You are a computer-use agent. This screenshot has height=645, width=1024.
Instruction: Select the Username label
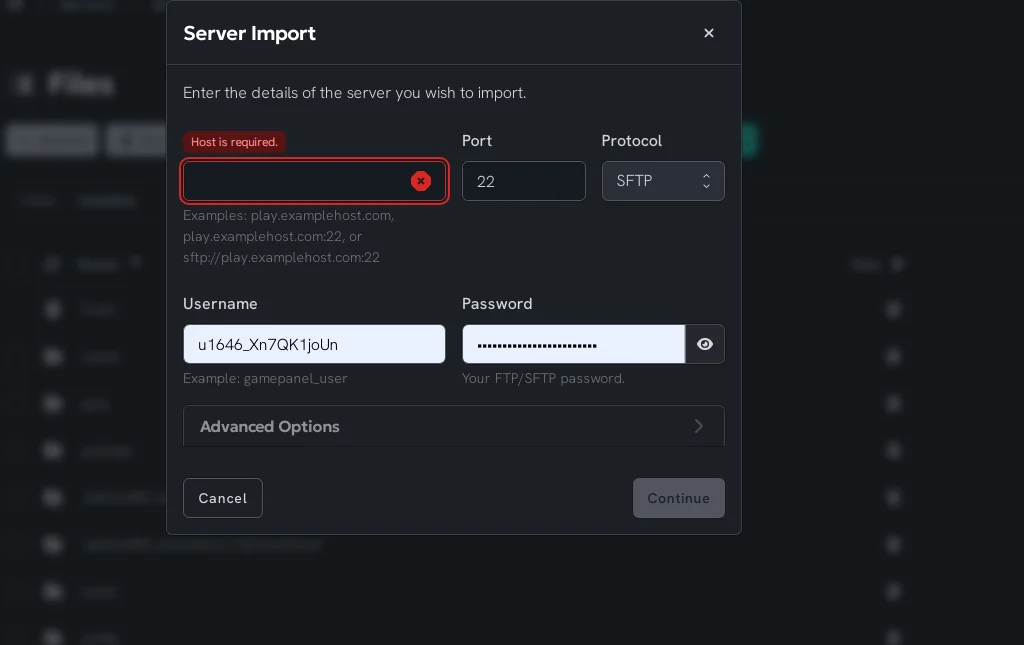coord(220,304)
